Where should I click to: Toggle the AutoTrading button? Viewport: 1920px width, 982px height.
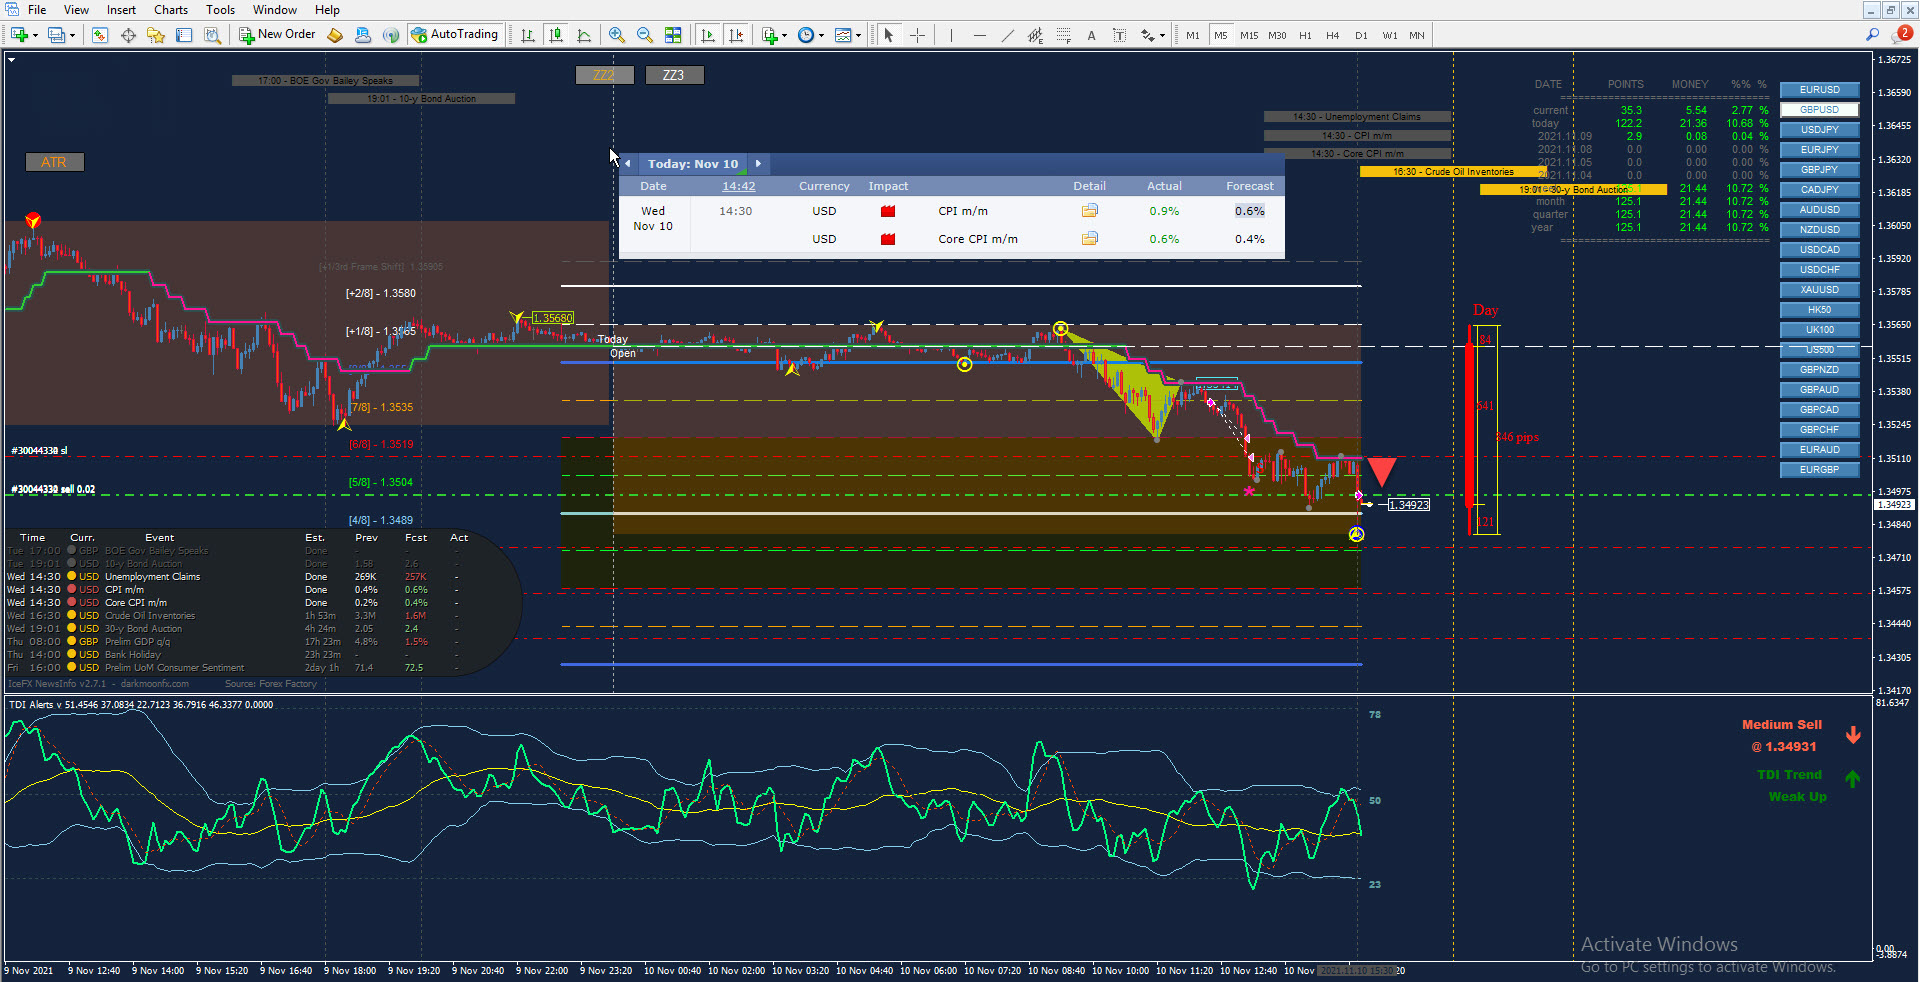(x=454, y=35)
